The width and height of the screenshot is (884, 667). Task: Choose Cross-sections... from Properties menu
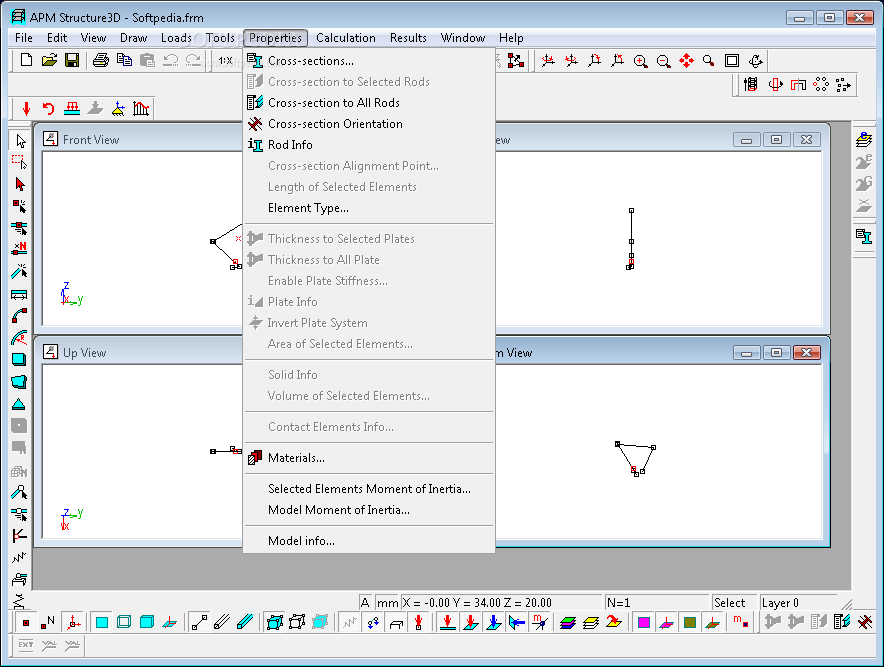coord(369,61)
